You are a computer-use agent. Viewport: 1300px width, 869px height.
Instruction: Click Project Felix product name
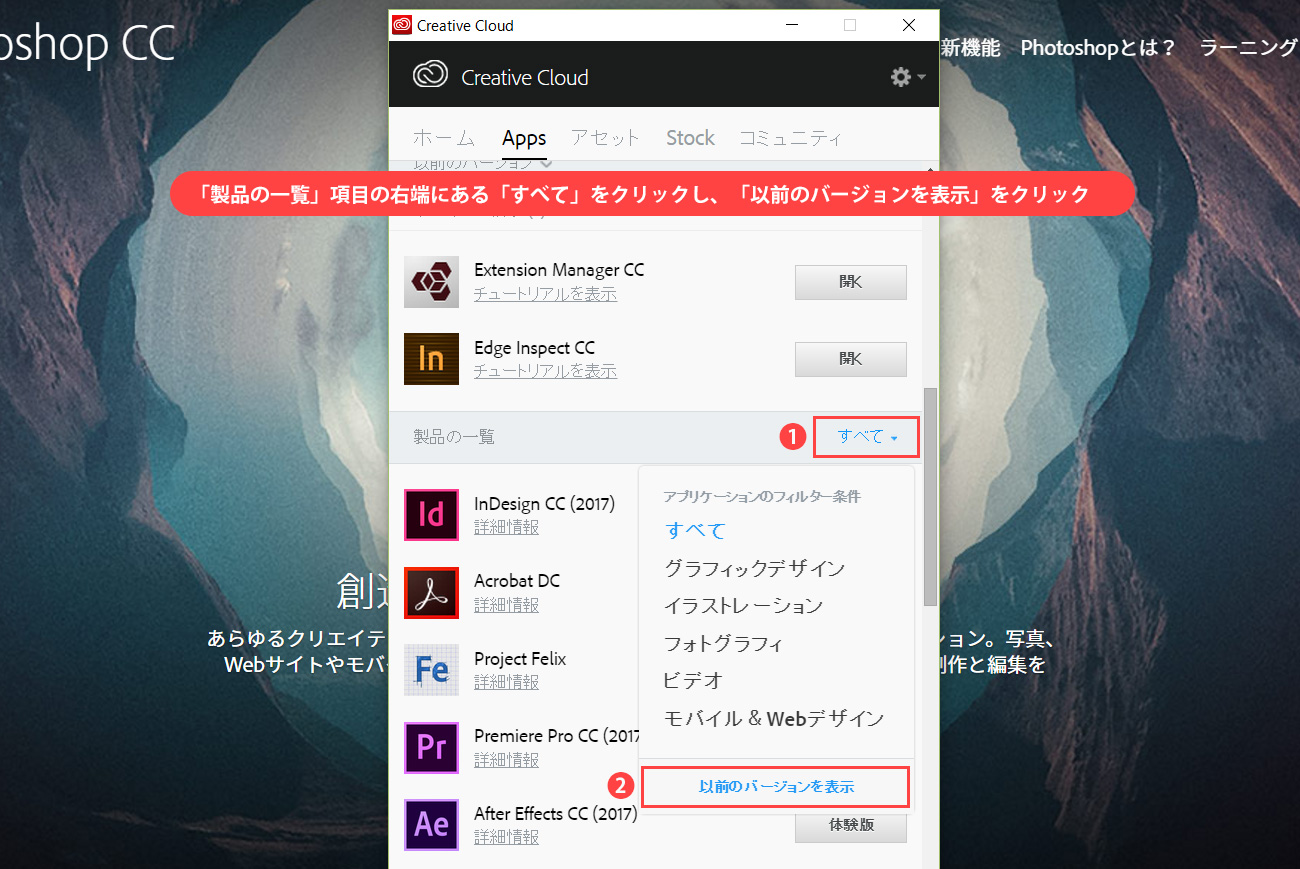[x=520, y=659]
